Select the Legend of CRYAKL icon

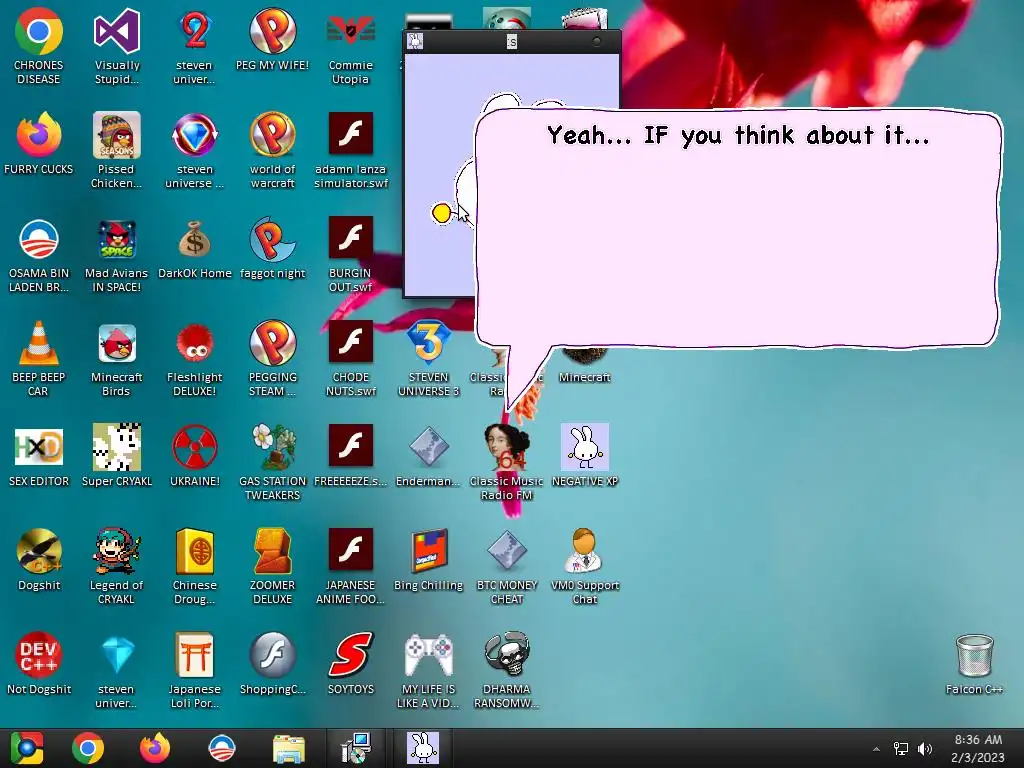[x=116, y=566]
